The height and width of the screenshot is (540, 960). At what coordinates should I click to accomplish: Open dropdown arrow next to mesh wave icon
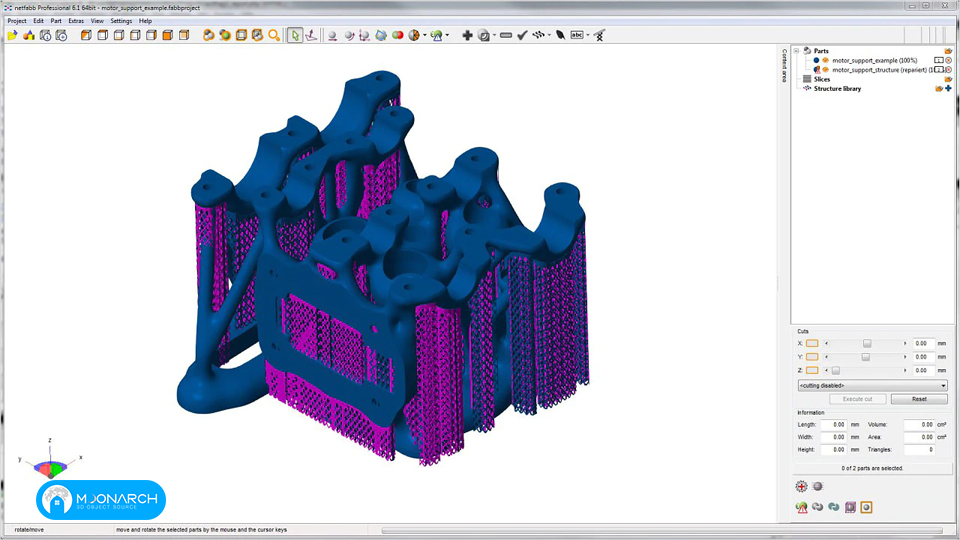click(549, 36)
